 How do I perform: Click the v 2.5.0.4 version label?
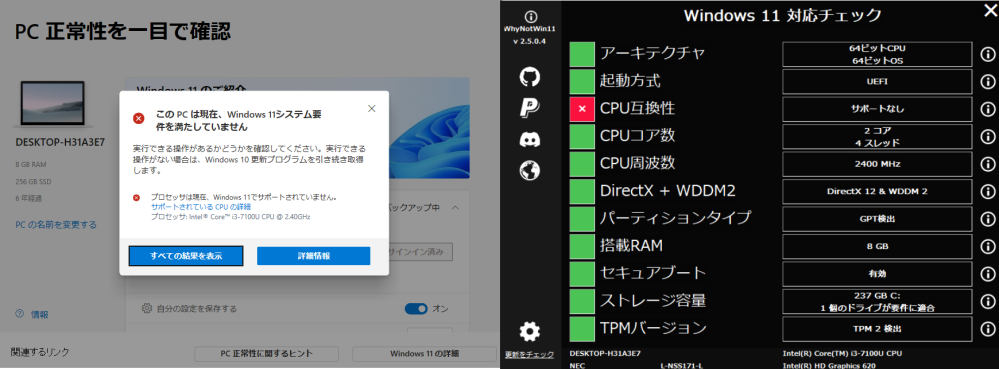click(x=530, y=41)
